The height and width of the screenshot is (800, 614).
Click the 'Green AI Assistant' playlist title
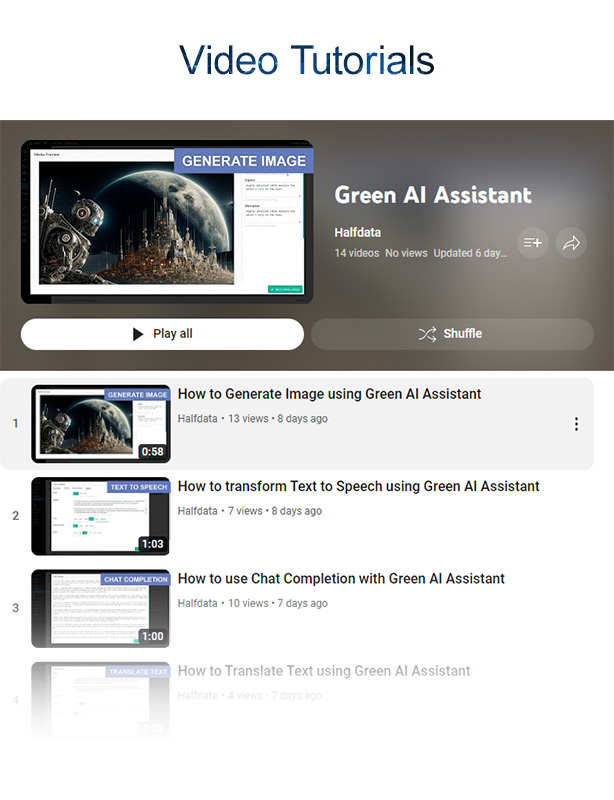pos(433,195)
